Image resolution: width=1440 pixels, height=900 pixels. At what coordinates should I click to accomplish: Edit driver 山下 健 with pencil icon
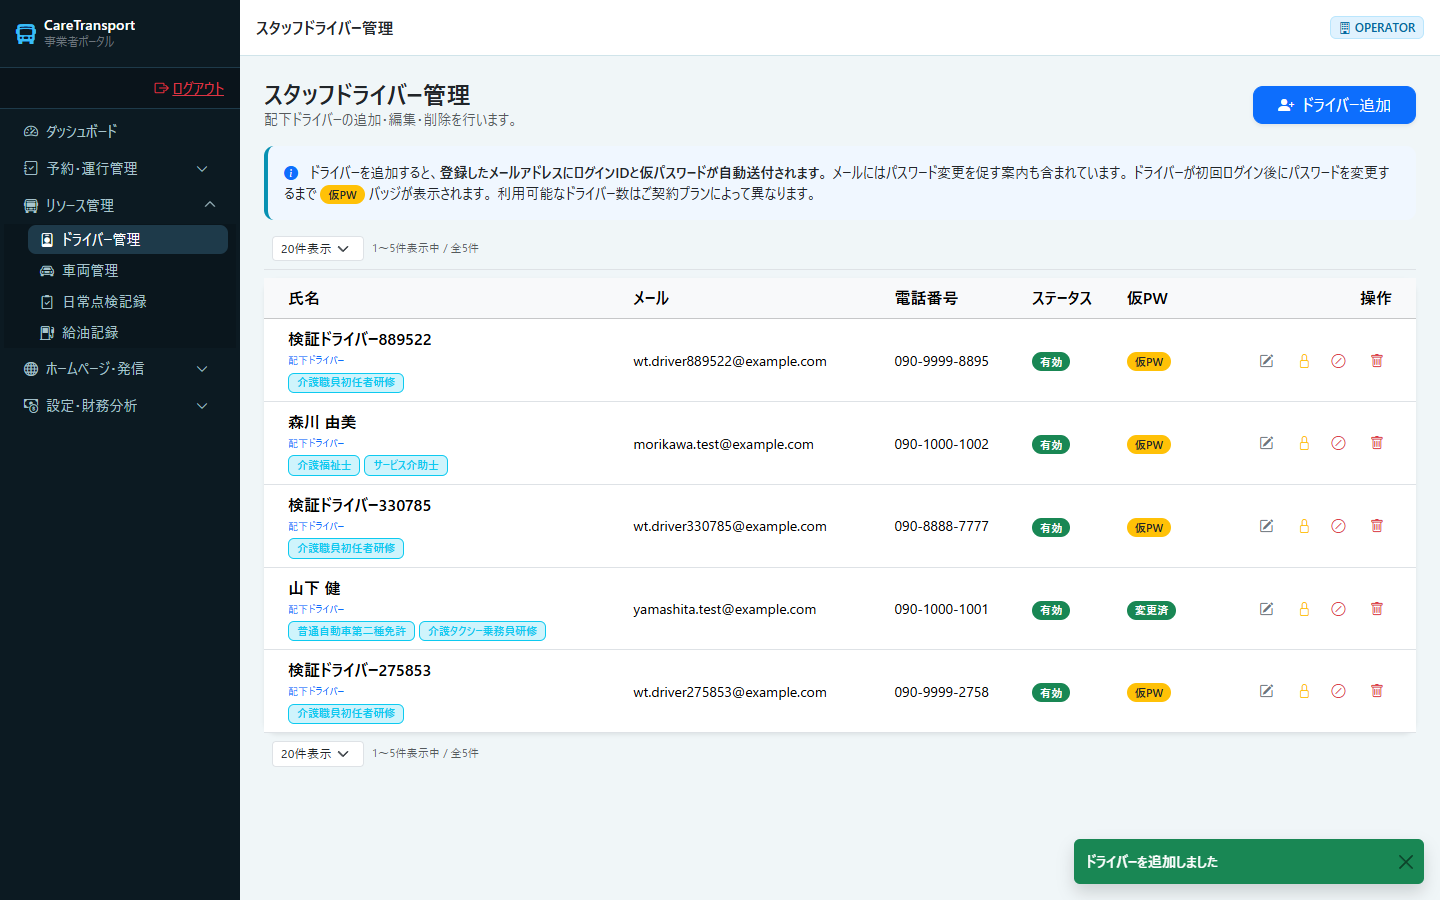tap(1266, 609)
